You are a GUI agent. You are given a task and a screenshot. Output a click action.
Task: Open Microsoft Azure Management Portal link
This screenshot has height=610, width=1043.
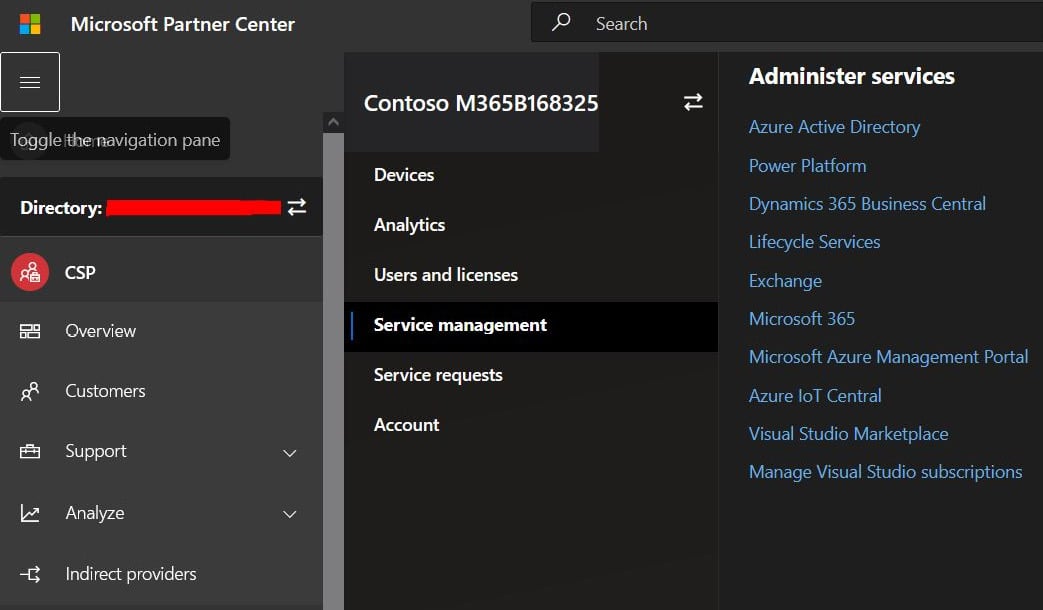click(889, 357)
